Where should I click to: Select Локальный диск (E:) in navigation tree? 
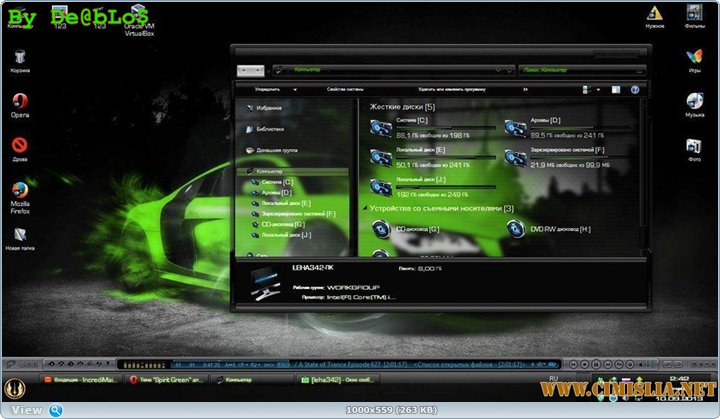(x=281, y=203)
